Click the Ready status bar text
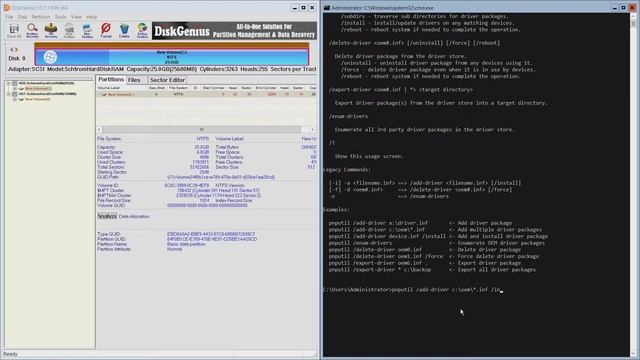This screenshot has height=360, width=640. [11, 354]
